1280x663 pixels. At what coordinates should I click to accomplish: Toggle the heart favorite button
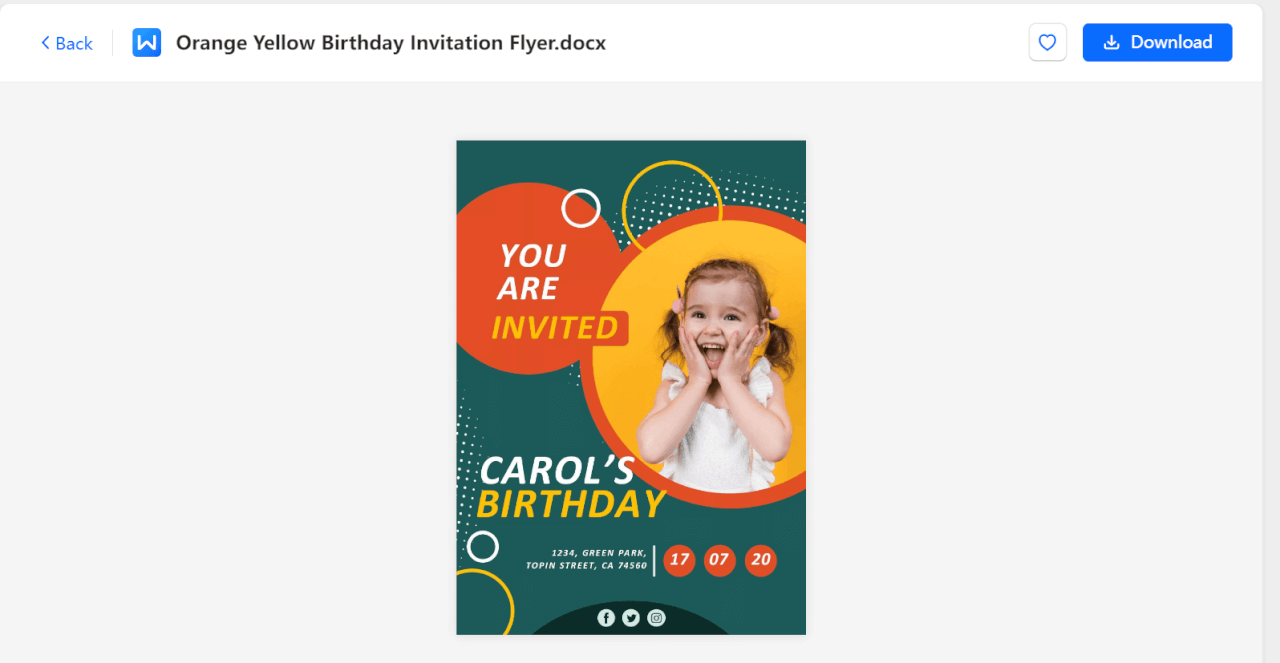(x=1047, y=43)
